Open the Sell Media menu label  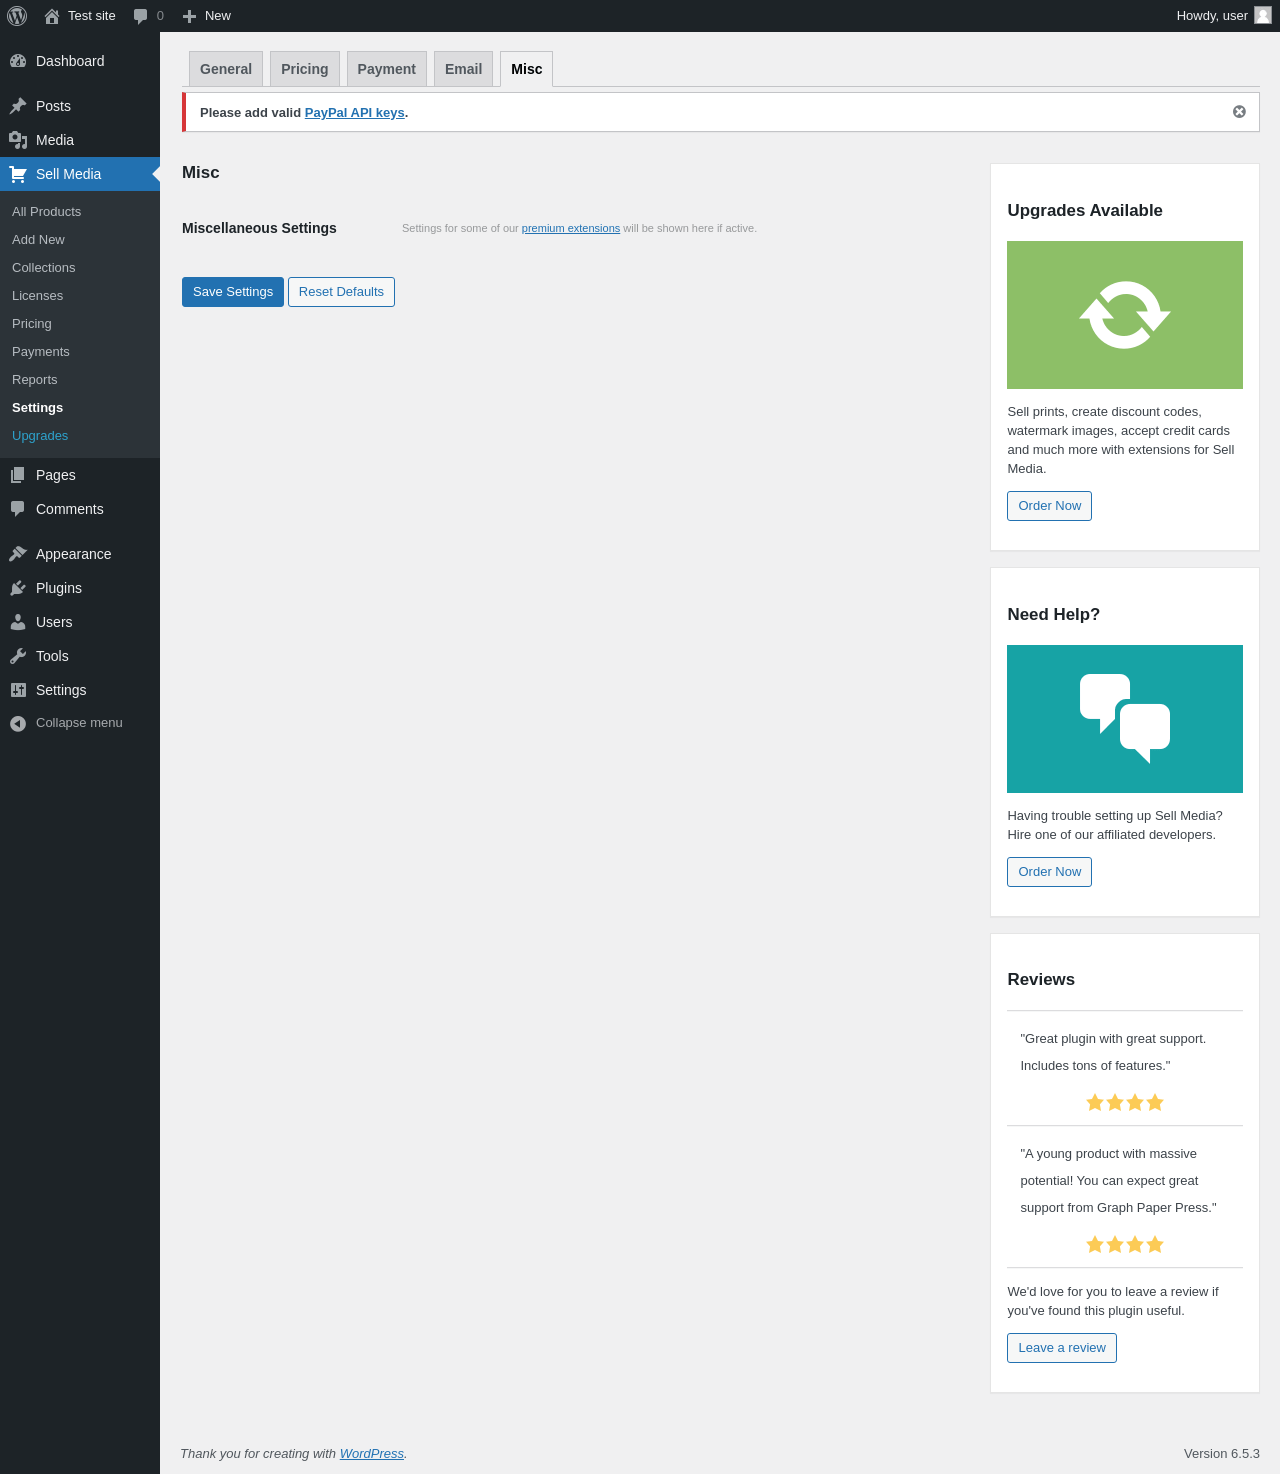coord(68,174)
